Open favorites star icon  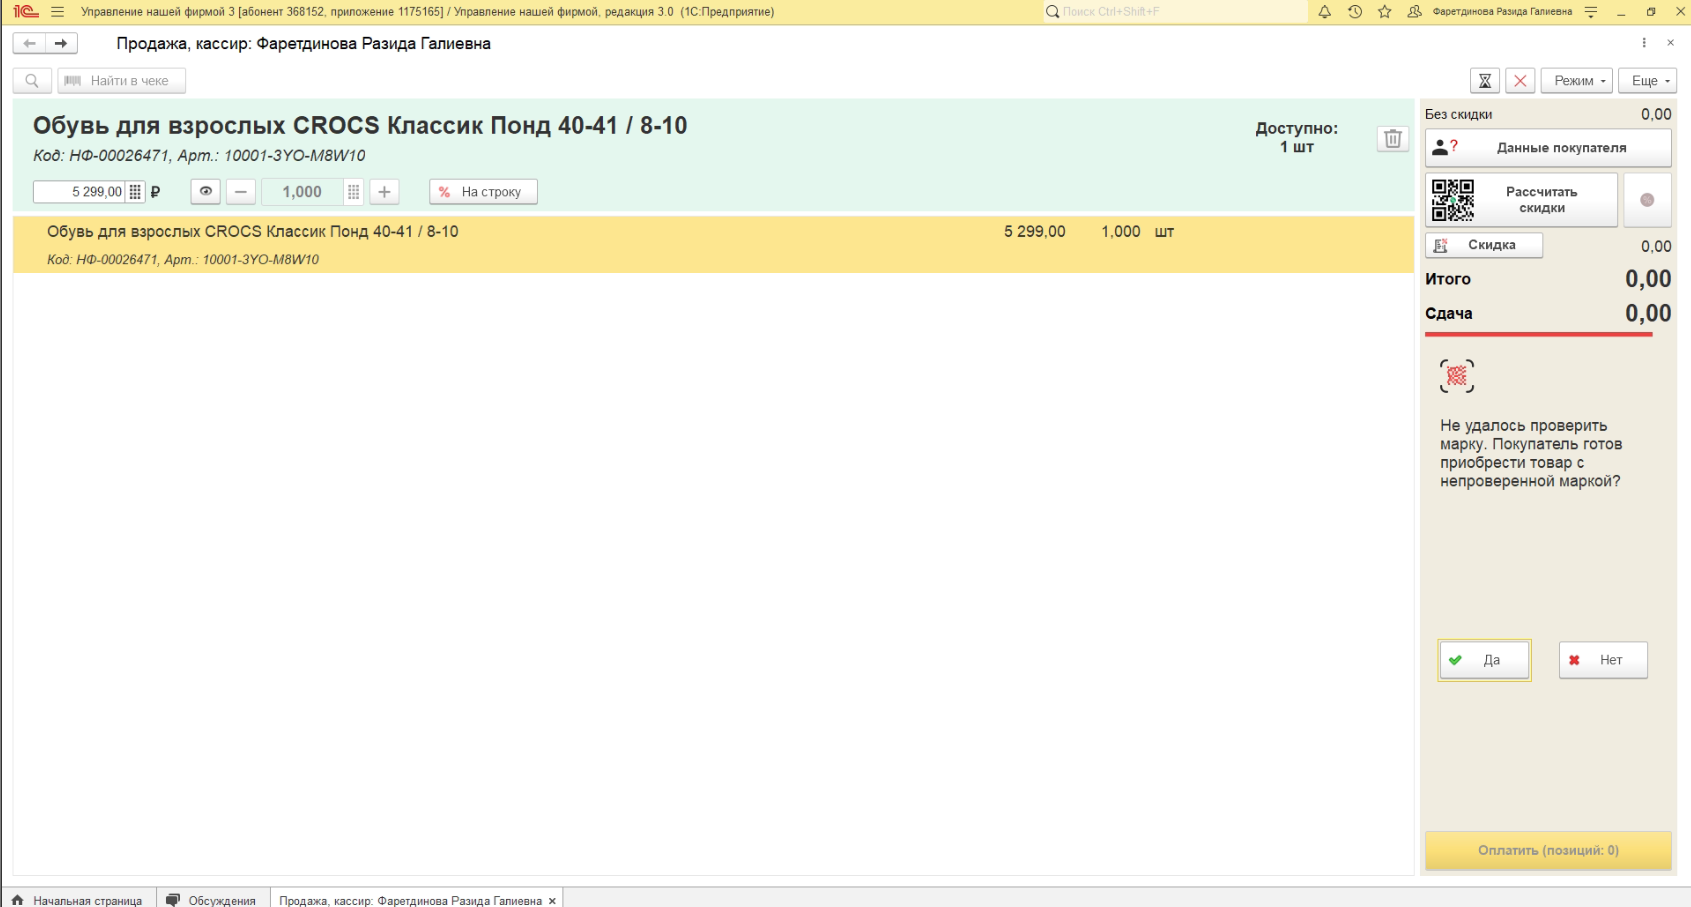[1384, 12]
